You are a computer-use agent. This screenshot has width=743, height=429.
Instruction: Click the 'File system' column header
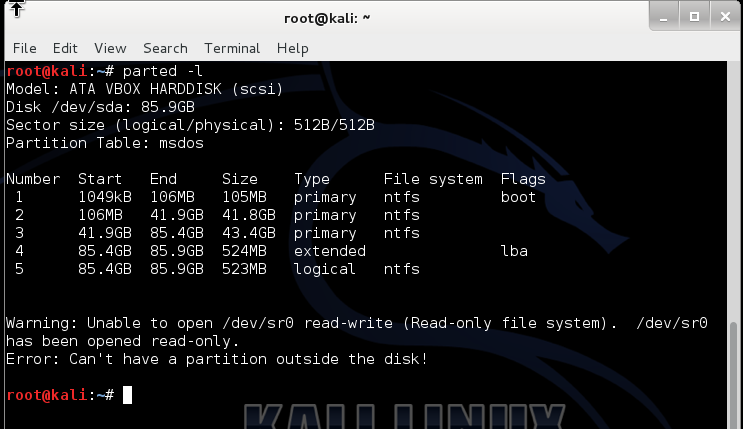click(x=433, y=179)
